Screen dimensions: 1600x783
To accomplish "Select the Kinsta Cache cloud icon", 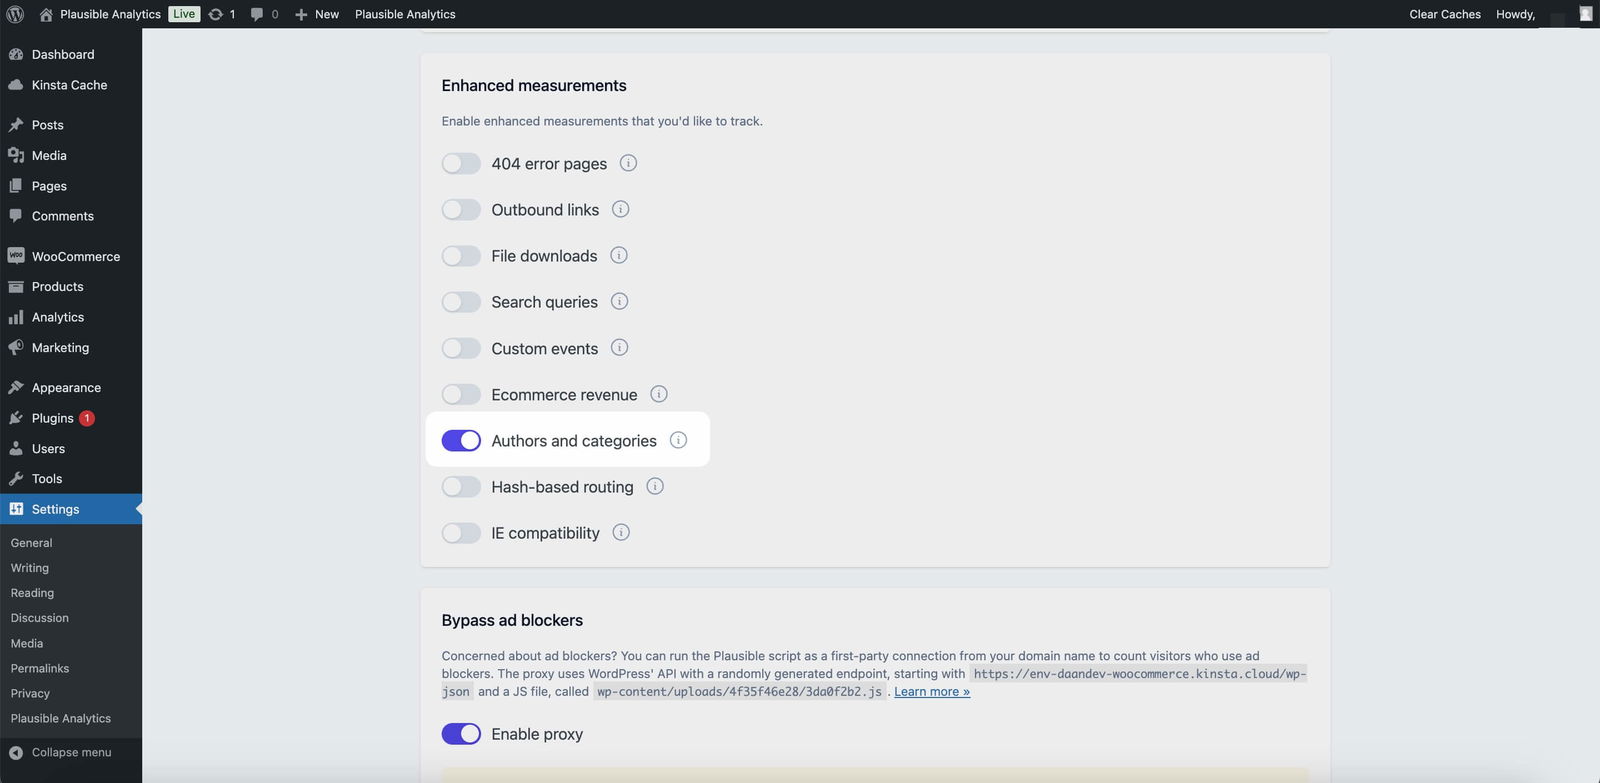I will 16,84.
